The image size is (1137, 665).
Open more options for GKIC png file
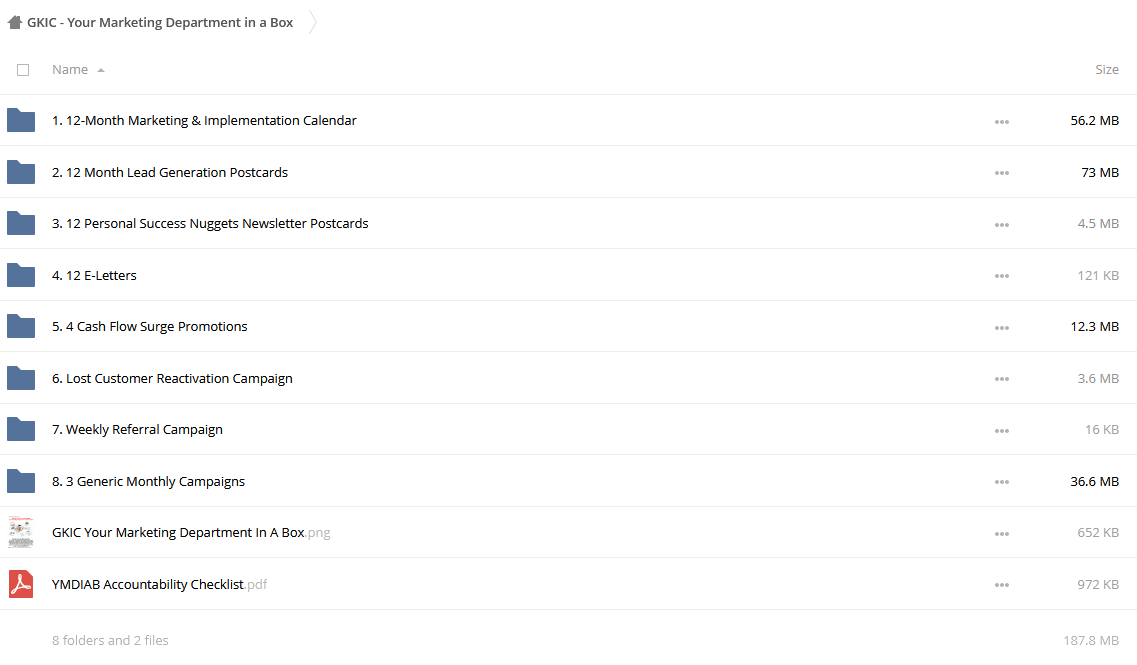point(1001,534)
